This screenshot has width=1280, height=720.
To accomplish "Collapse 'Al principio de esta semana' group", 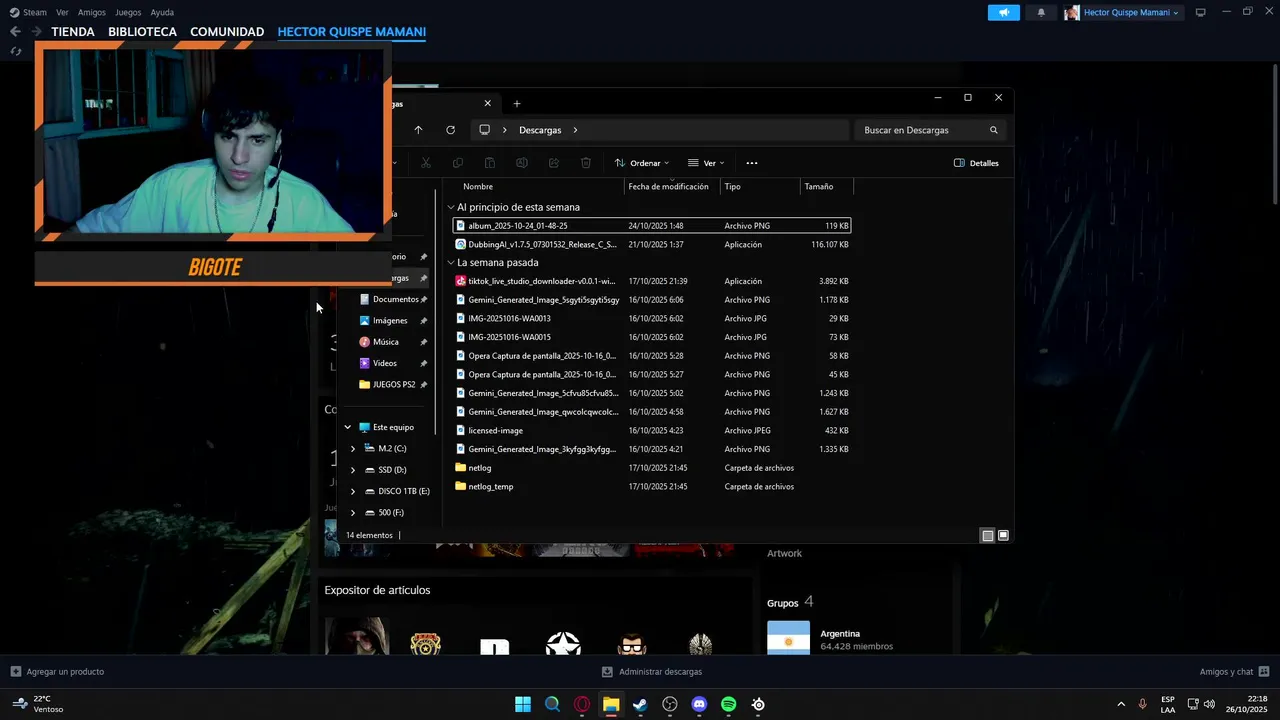I will [451, 207].
